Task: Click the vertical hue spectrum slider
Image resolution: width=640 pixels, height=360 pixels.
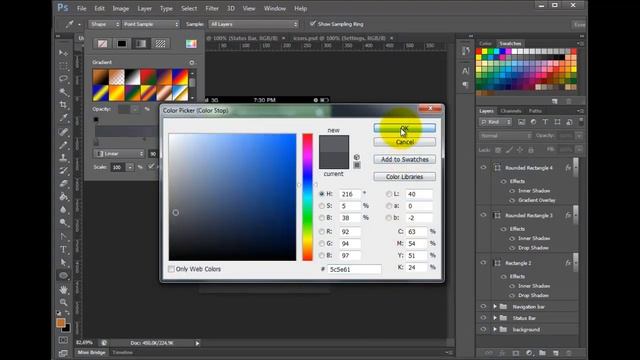Action: [307, 197]
